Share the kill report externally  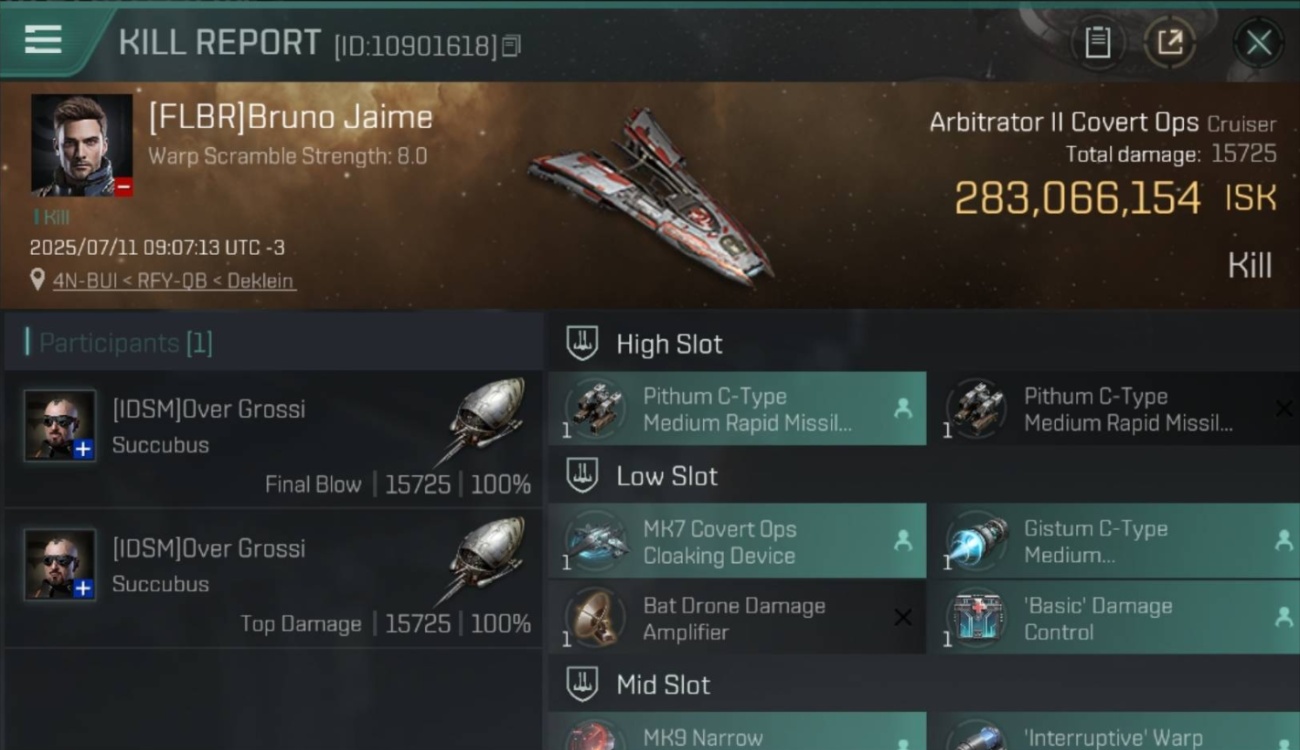(1169, 43)
